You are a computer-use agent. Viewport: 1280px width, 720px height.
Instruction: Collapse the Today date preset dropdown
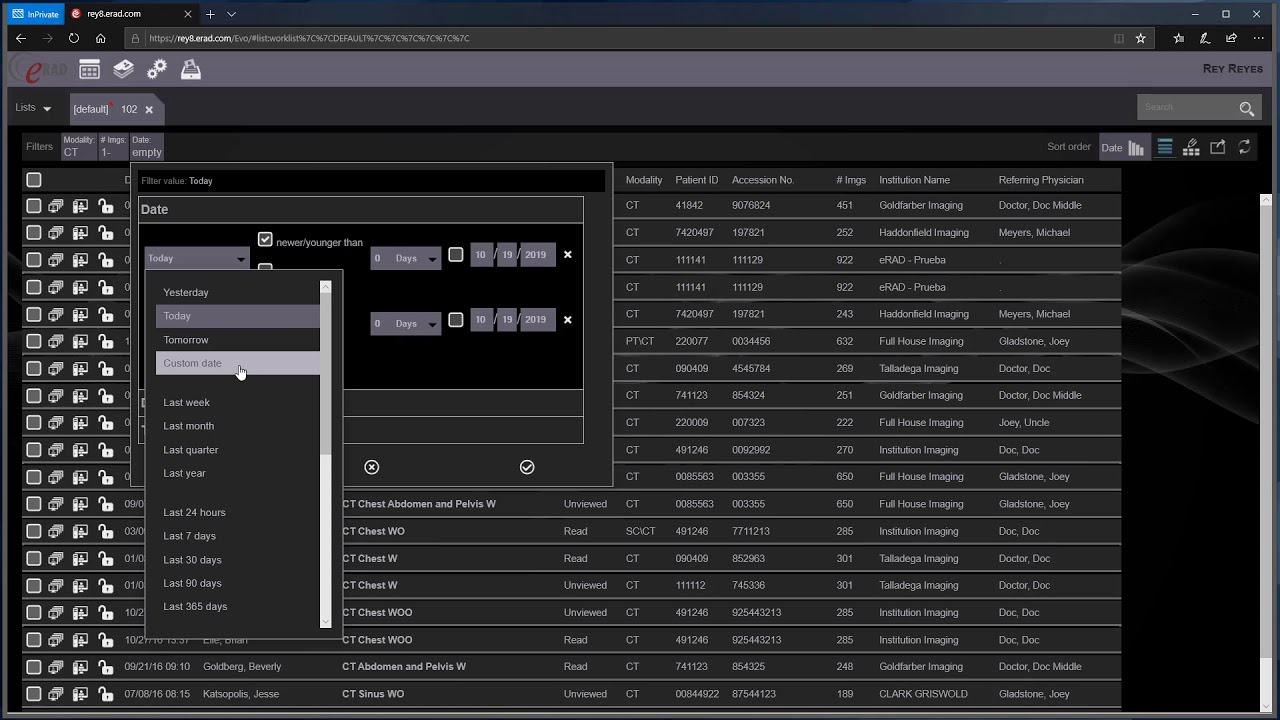tap(197, 258)
